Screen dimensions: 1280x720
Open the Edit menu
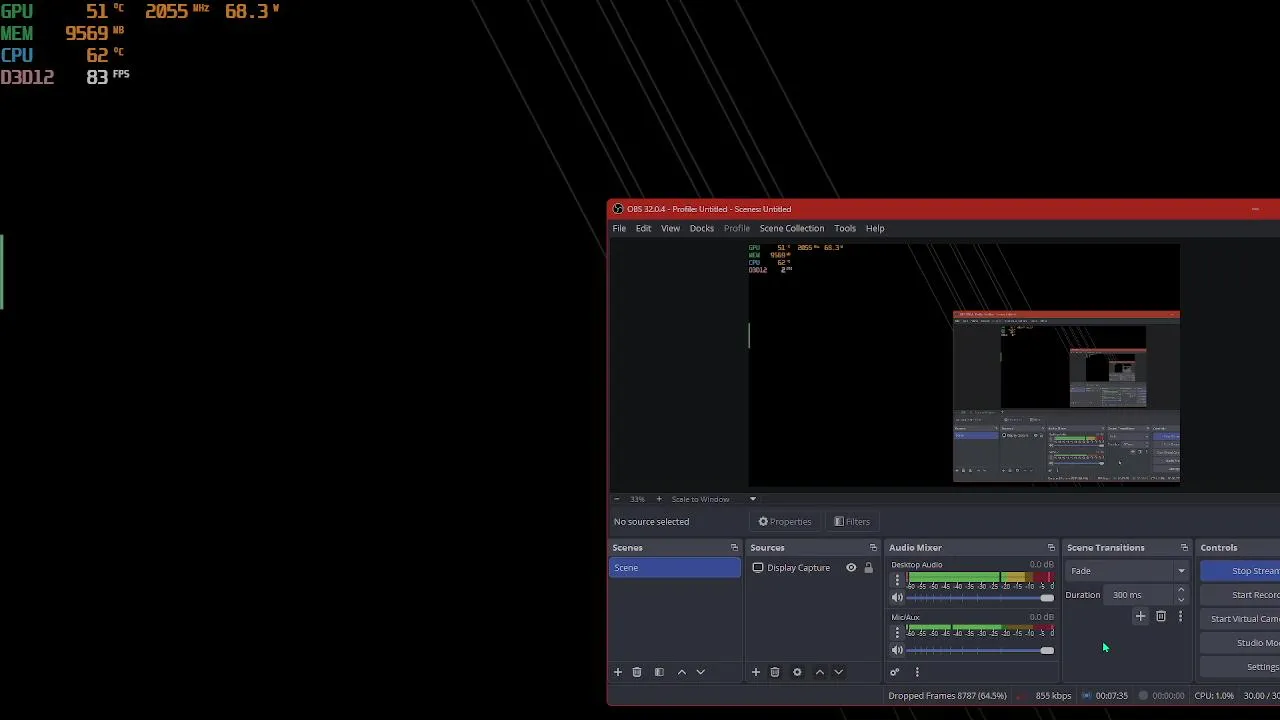tap(643, 228)
